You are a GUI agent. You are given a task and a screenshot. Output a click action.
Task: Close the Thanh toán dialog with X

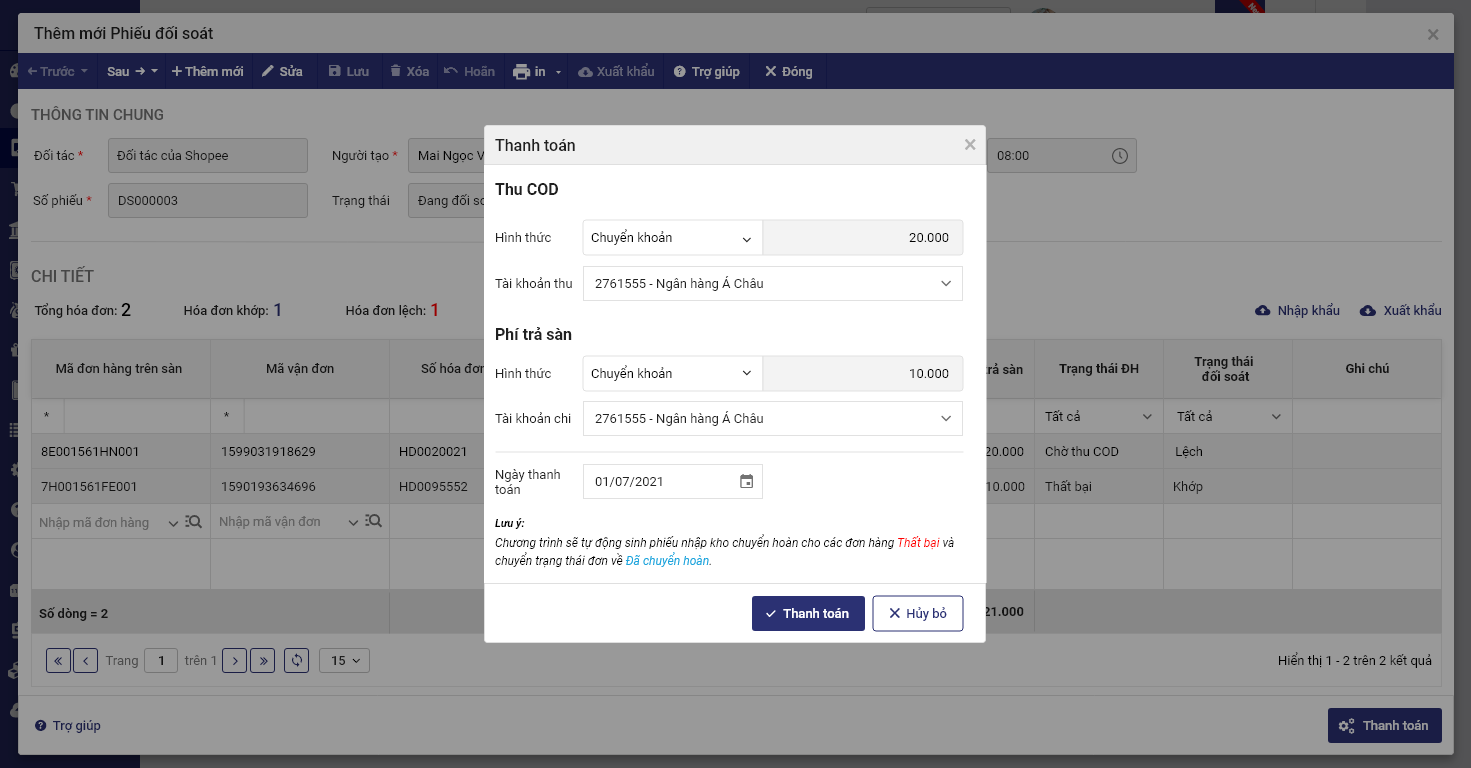969,145
